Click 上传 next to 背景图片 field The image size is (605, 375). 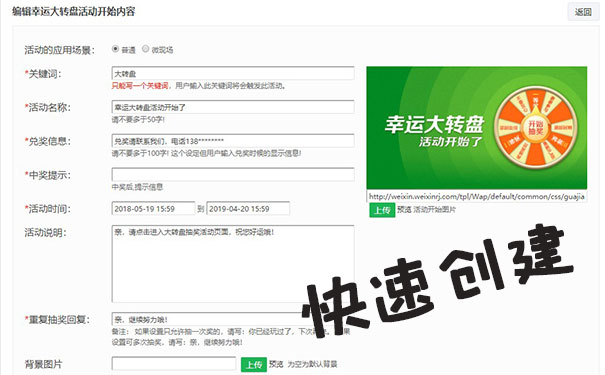coord(254,364)
